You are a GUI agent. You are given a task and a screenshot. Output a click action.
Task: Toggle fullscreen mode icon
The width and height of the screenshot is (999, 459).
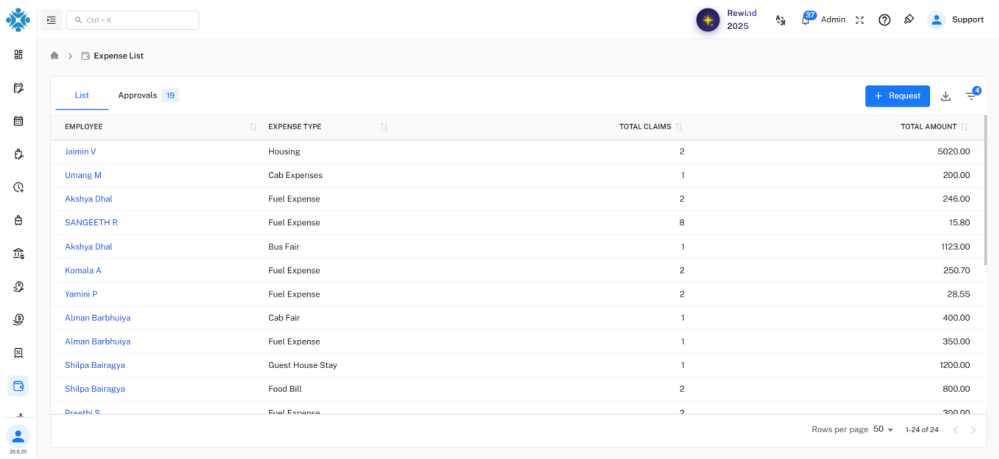point(859,20)
